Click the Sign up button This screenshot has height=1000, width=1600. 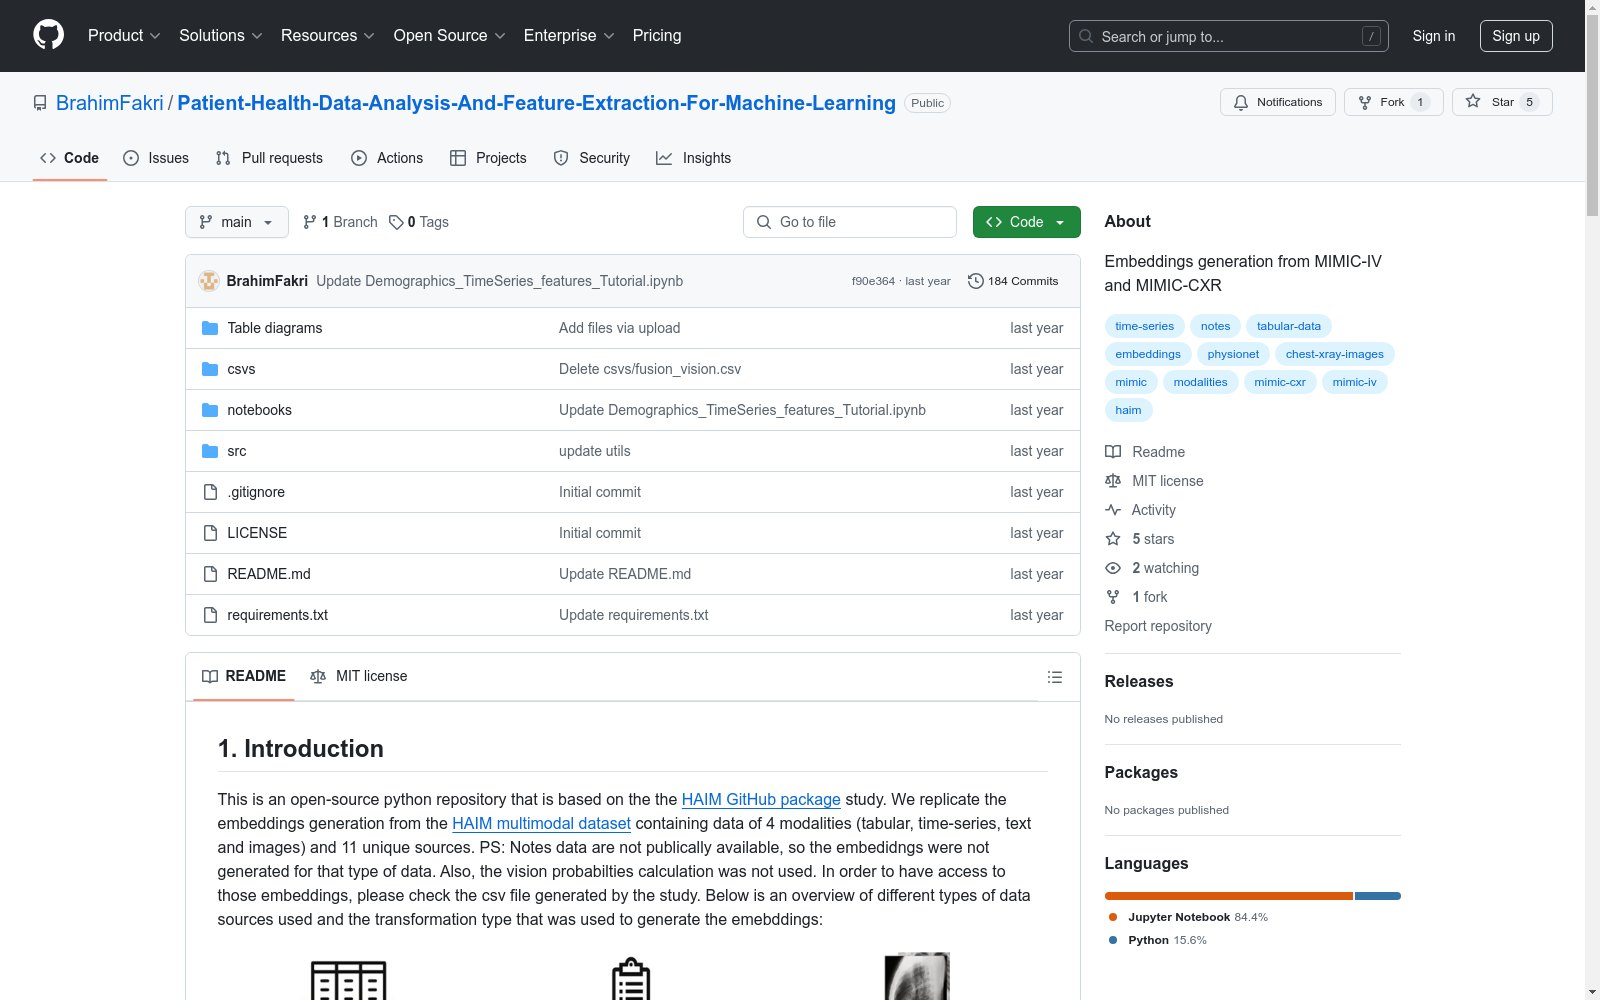click(x=1516, y=36)
